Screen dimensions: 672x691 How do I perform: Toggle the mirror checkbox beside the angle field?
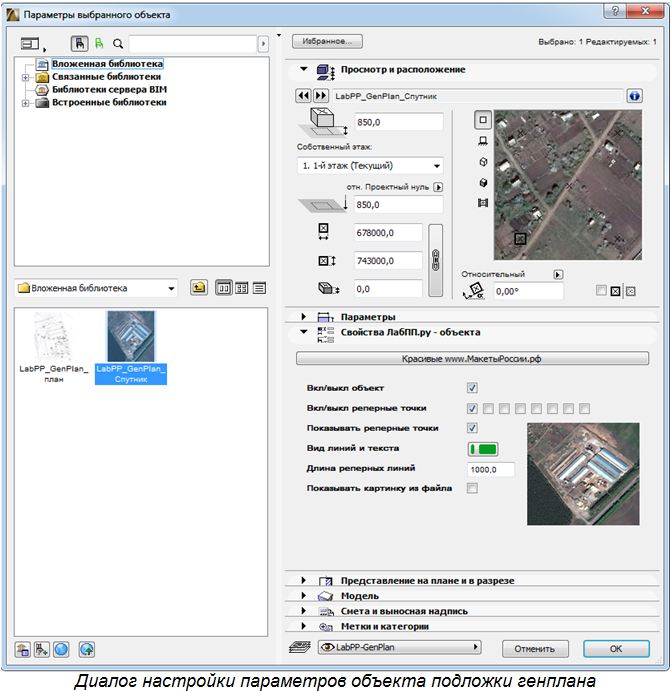(x=601, y=290)
